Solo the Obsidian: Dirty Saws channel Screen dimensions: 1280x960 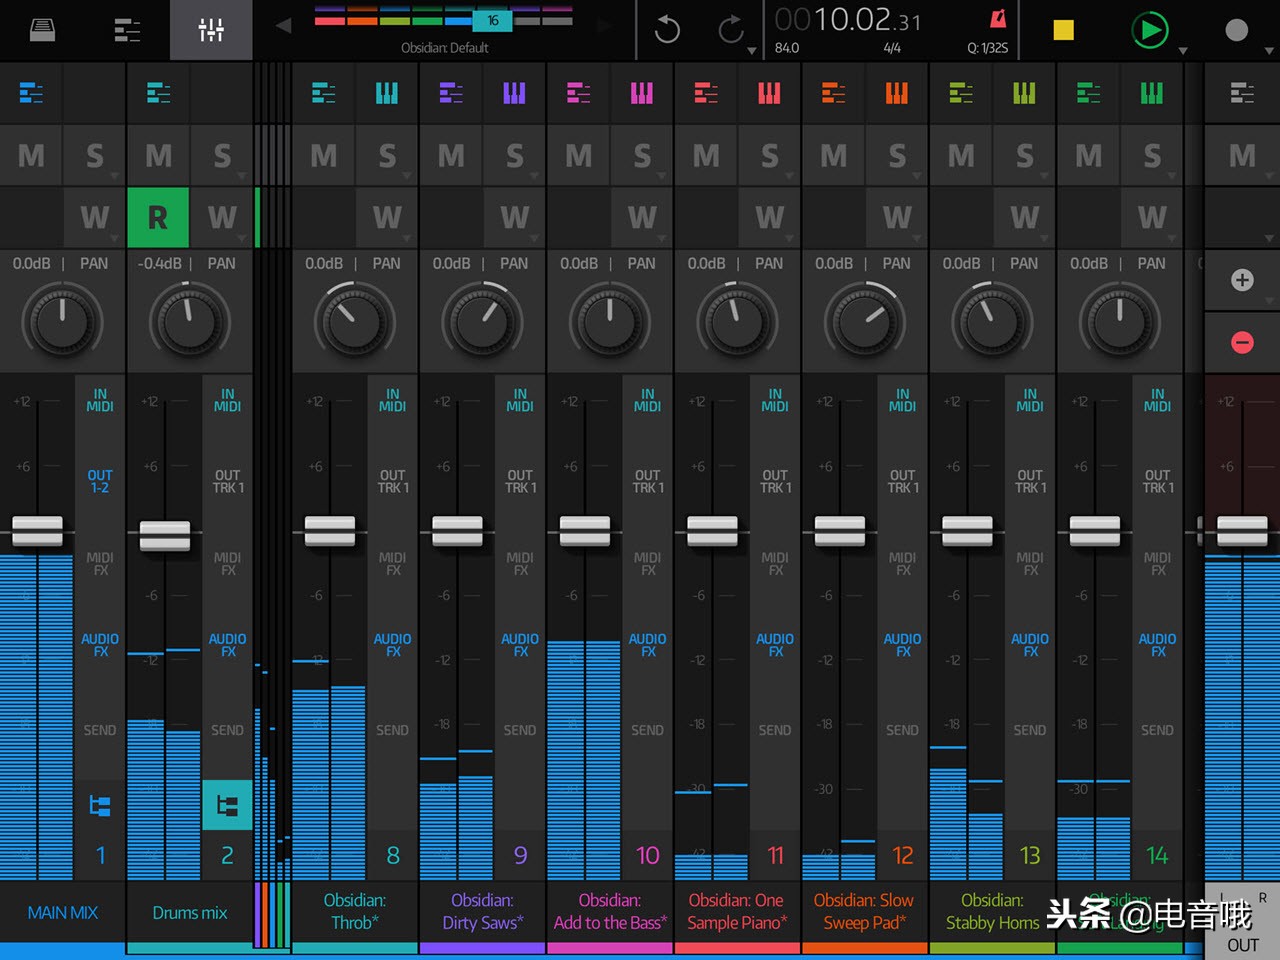click(x=513, y=156)
